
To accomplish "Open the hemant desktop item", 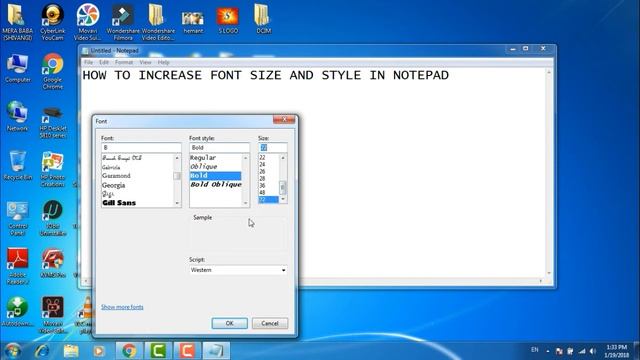I will (x=193, y=21).
